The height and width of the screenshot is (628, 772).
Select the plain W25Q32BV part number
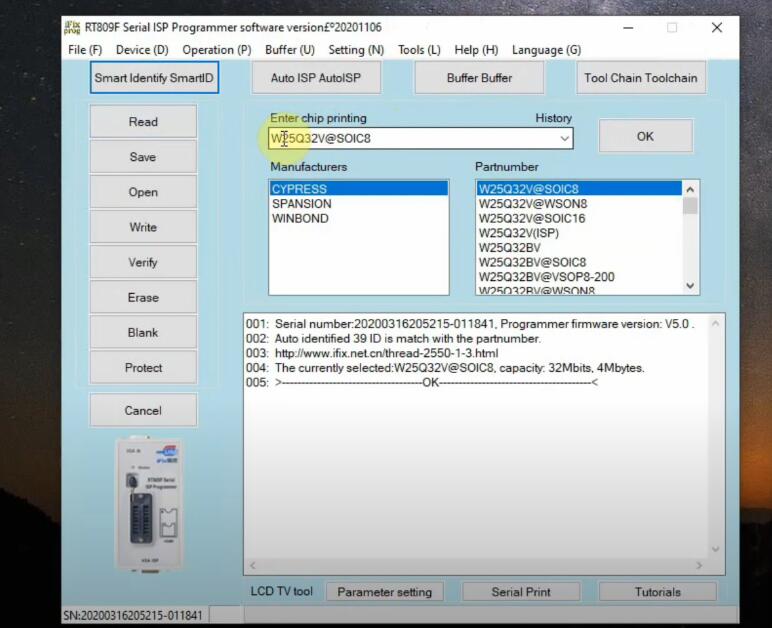(579, 248)
